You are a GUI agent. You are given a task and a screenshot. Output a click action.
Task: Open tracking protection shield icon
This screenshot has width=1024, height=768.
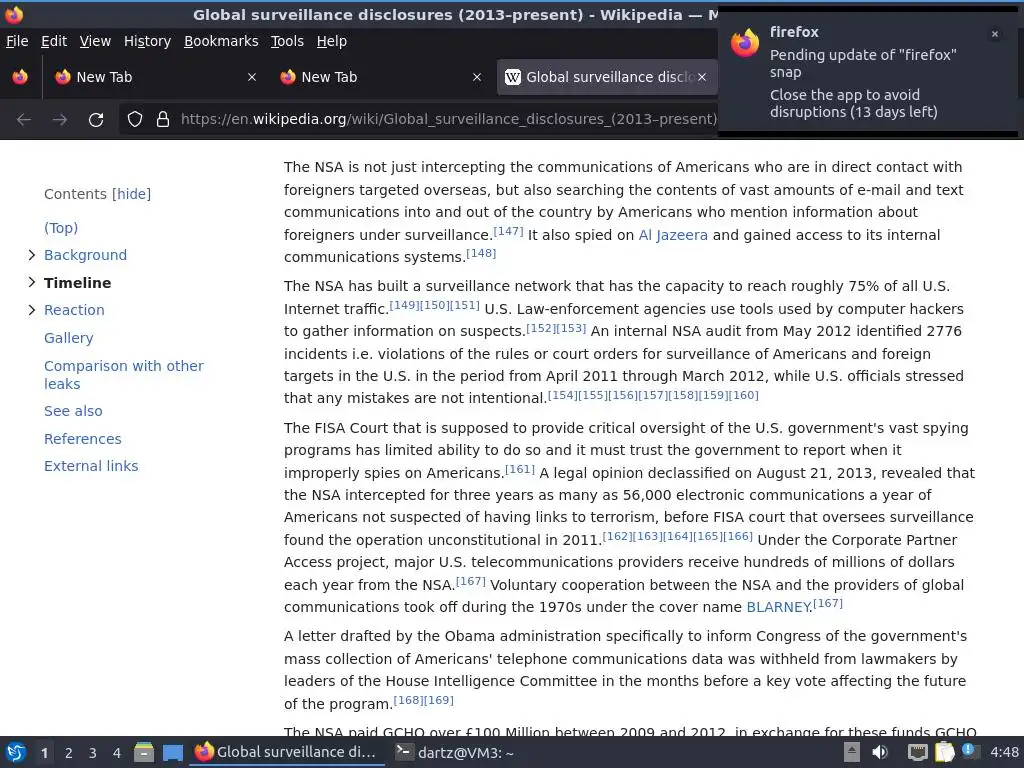(x=135, y=119)
